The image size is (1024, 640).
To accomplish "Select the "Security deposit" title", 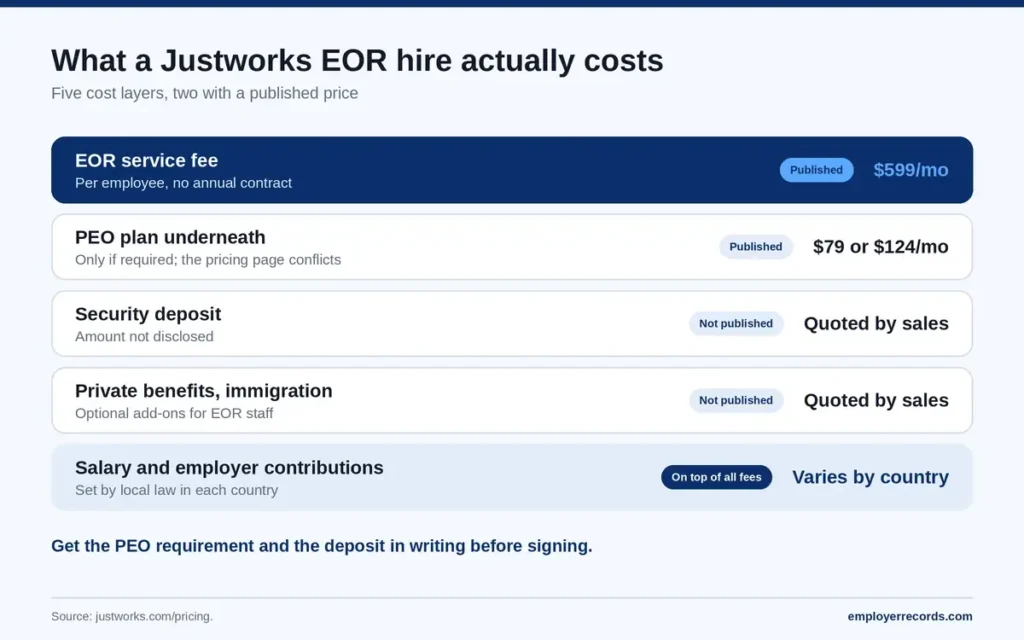I will [148, 314].
